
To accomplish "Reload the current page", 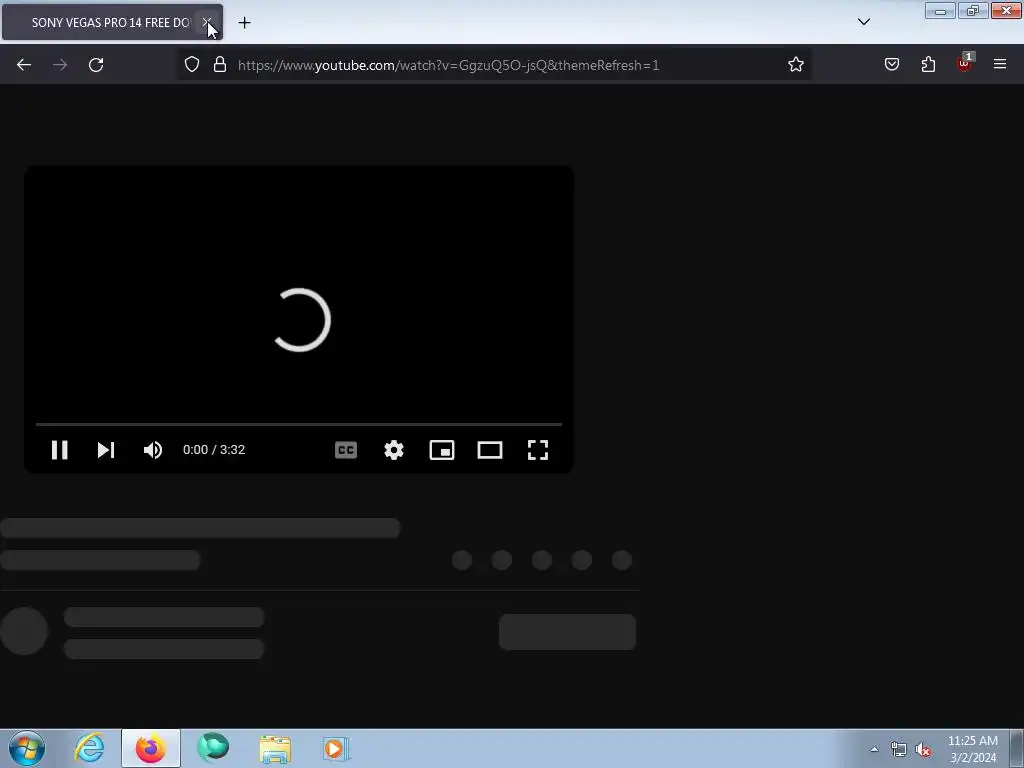I will 96,65.
